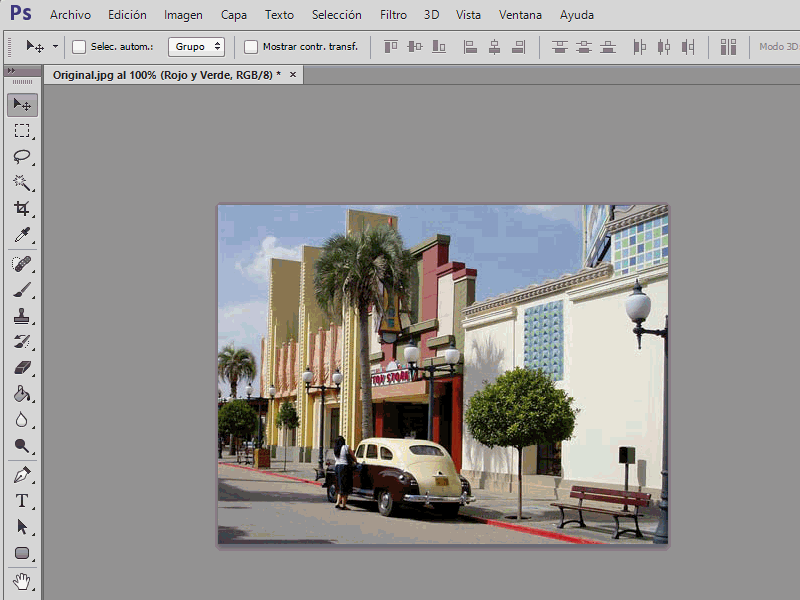
Task: Distribute left edges in options bar
Action: (x=639, y=47)
